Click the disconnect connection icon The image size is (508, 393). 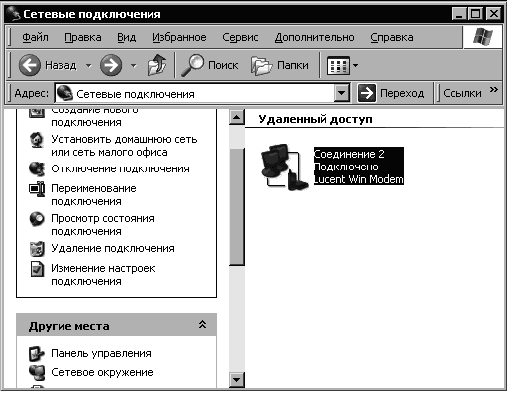coord(37,169)
